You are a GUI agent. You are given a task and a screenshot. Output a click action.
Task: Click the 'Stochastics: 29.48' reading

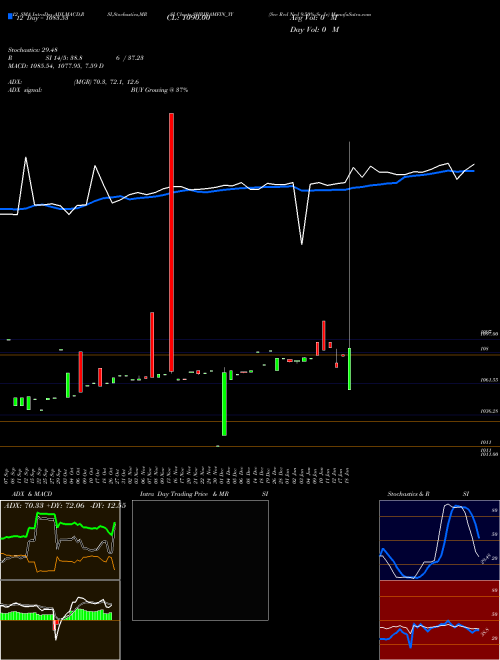pyautogui.click(x=33, y=50)
